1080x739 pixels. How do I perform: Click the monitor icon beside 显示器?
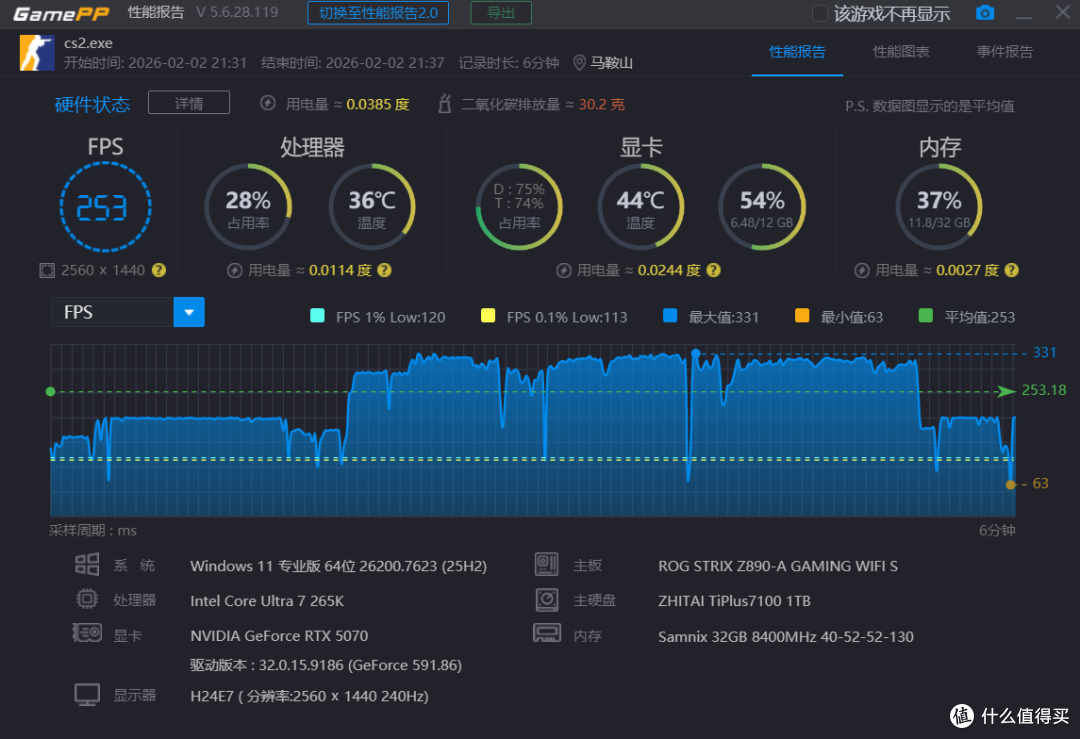tap(87, 695)
